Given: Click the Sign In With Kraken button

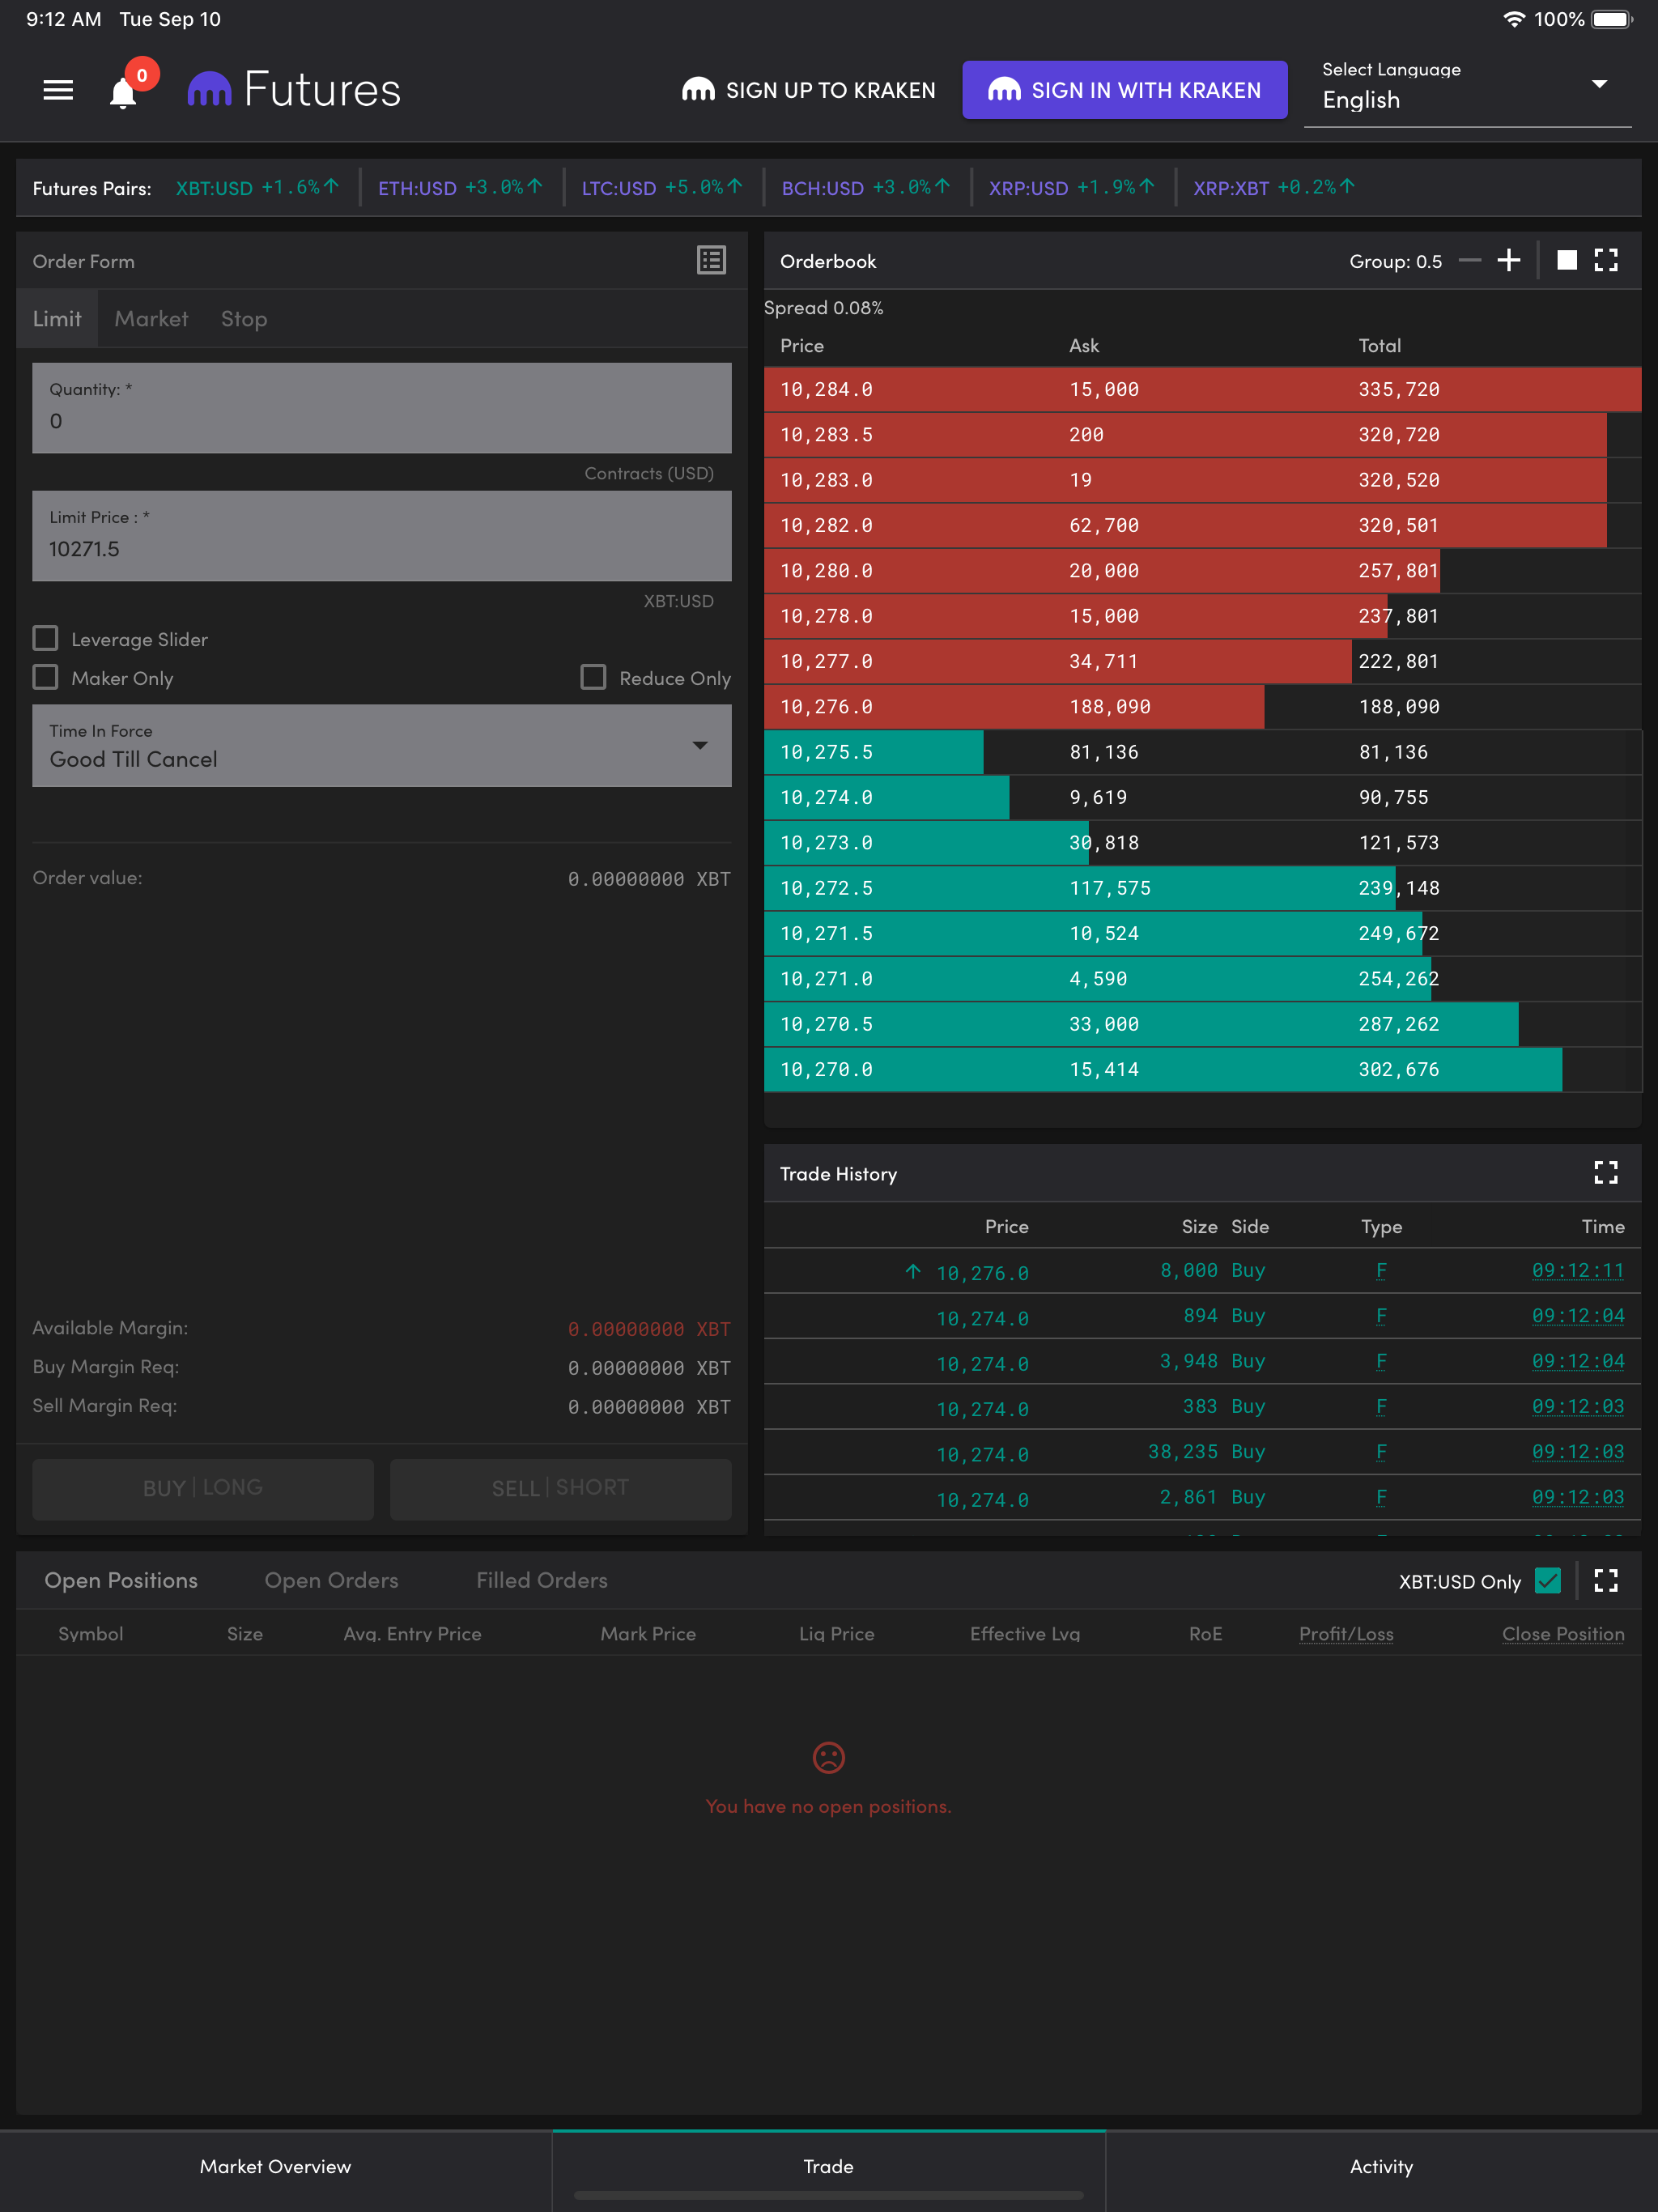Looking at the screenshot, I should [x=1124, y=90].
